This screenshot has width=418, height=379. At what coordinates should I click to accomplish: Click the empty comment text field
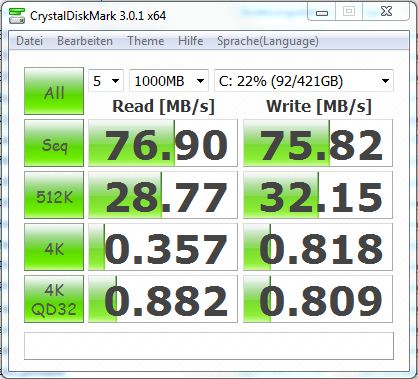tap(209, 346)
